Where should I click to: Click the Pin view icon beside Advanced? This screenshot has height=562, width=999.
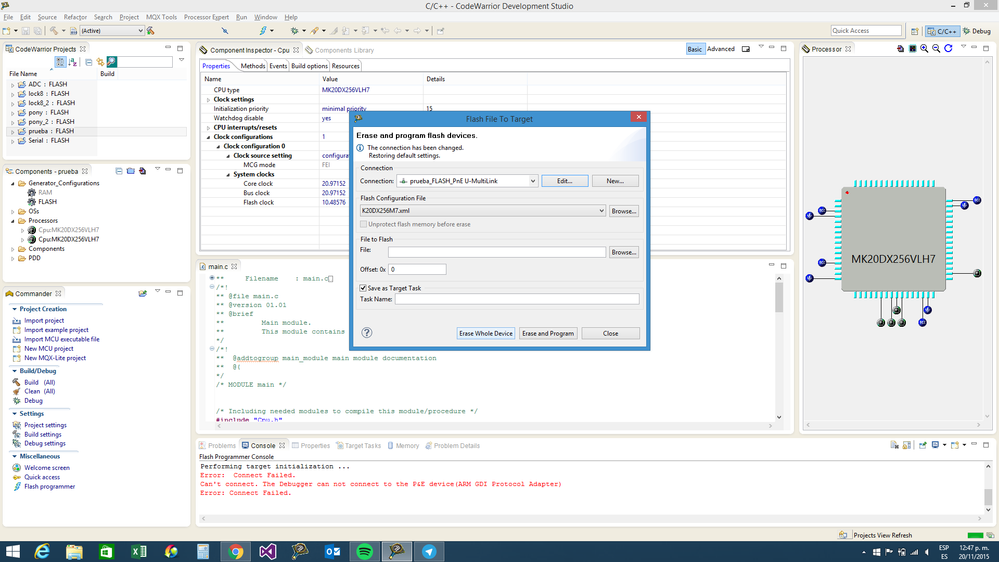click(x=745, y=49)
